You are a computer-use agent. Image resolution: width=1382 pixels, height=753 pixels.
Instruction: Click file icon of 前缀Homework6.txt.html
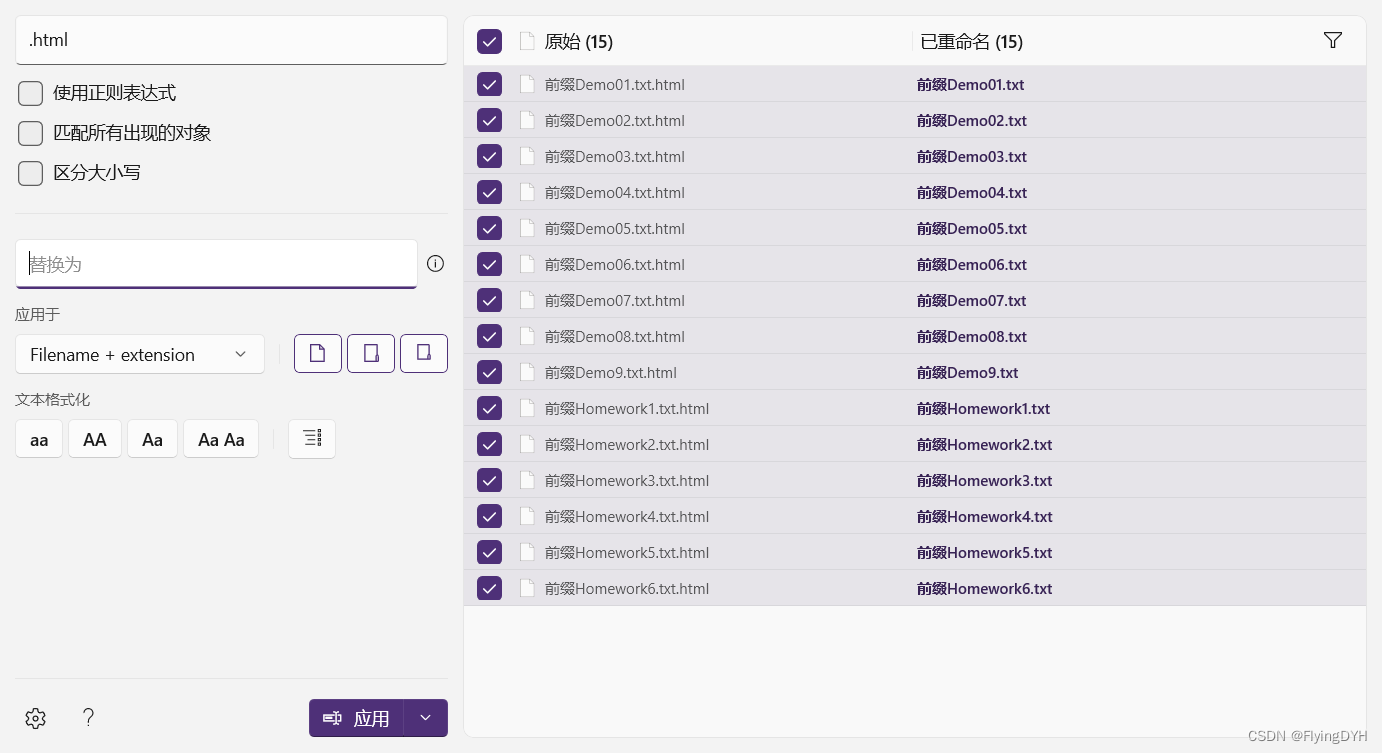[527, 589]
